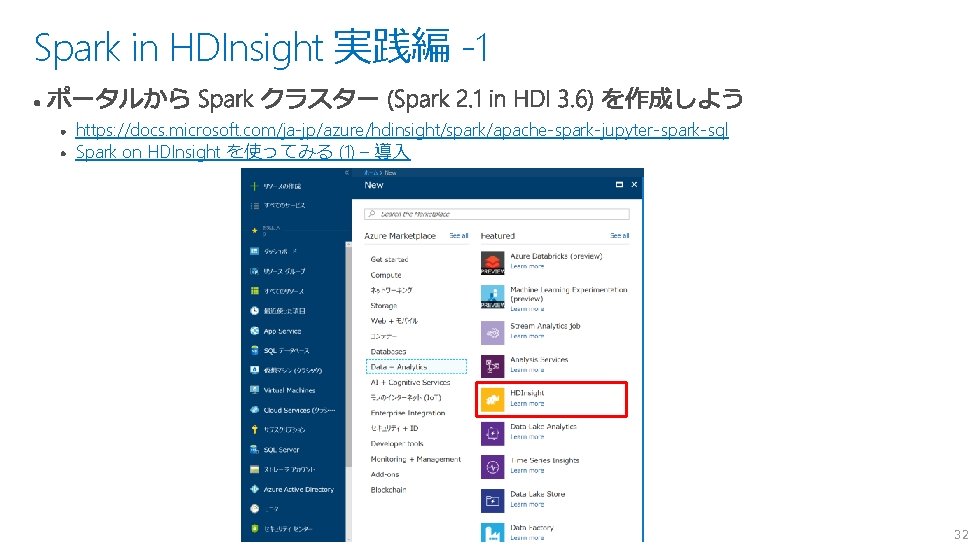This screenshot has width=979, height=551.
Task: Select the 'Developer tools' category
Action: (397, 444)
